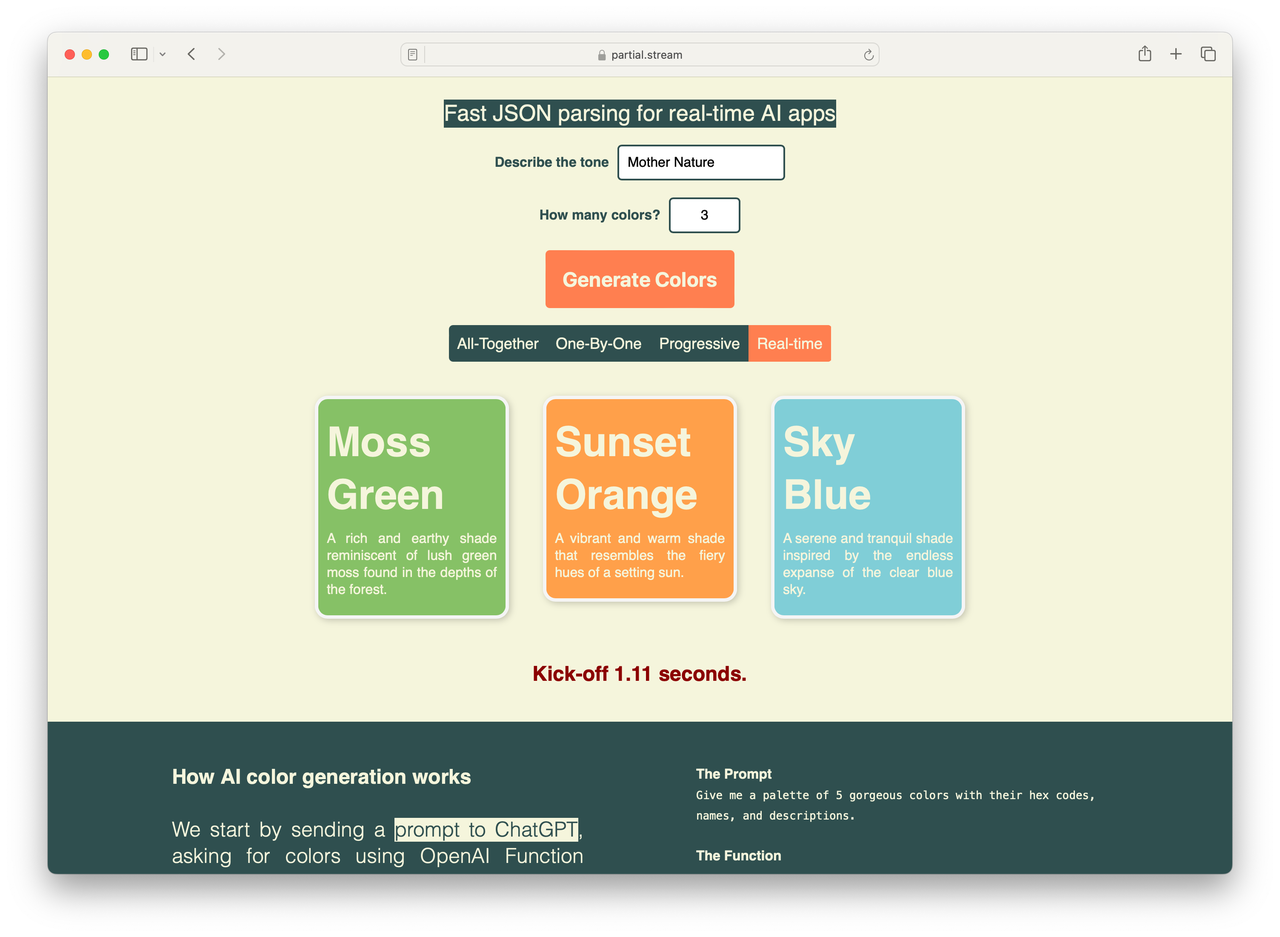Click the 'How AI color generation works' heading
Viewport: 1280px width, 937px height.
pyautogui.click(x=321, y=777)
